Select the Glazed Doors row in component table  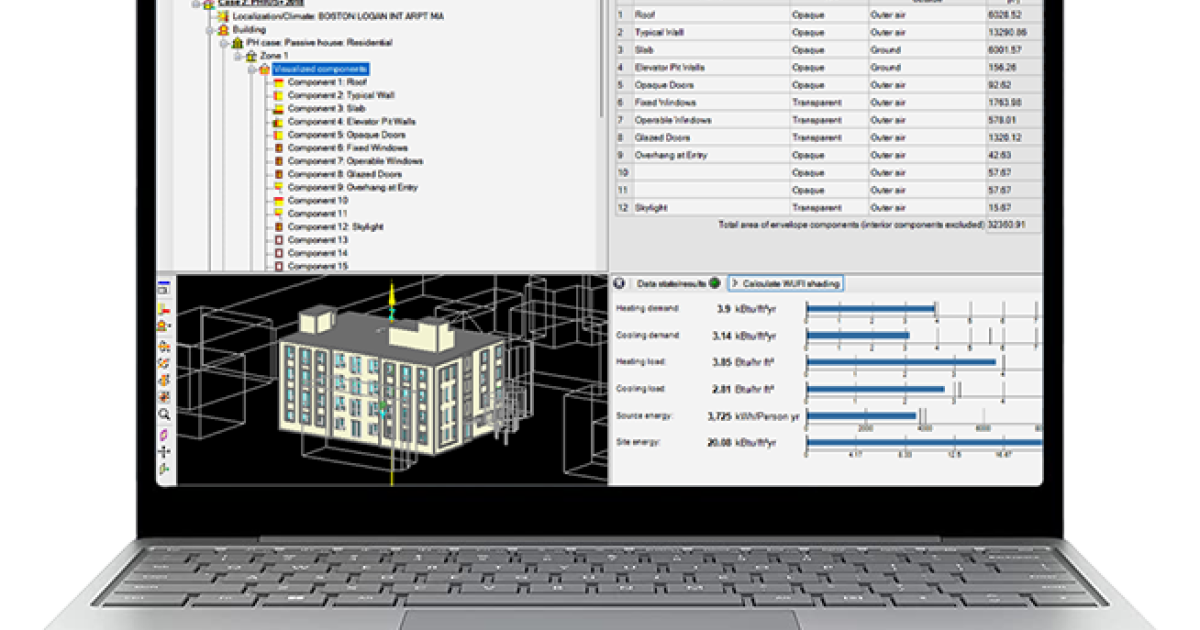click(x=662, y=138)
